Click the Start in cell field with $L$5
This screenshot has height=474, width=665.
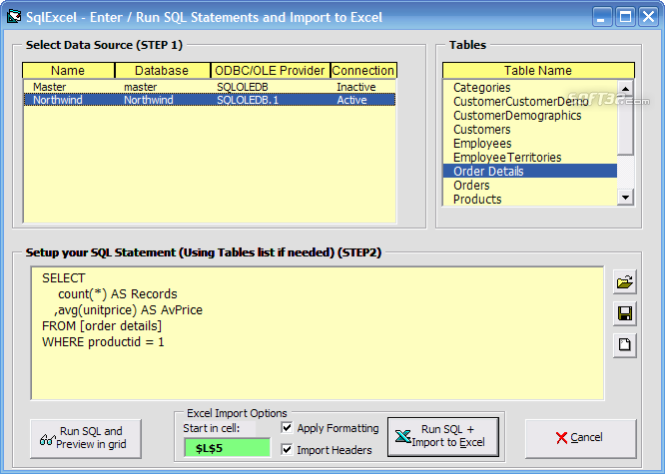pos(227,448)
